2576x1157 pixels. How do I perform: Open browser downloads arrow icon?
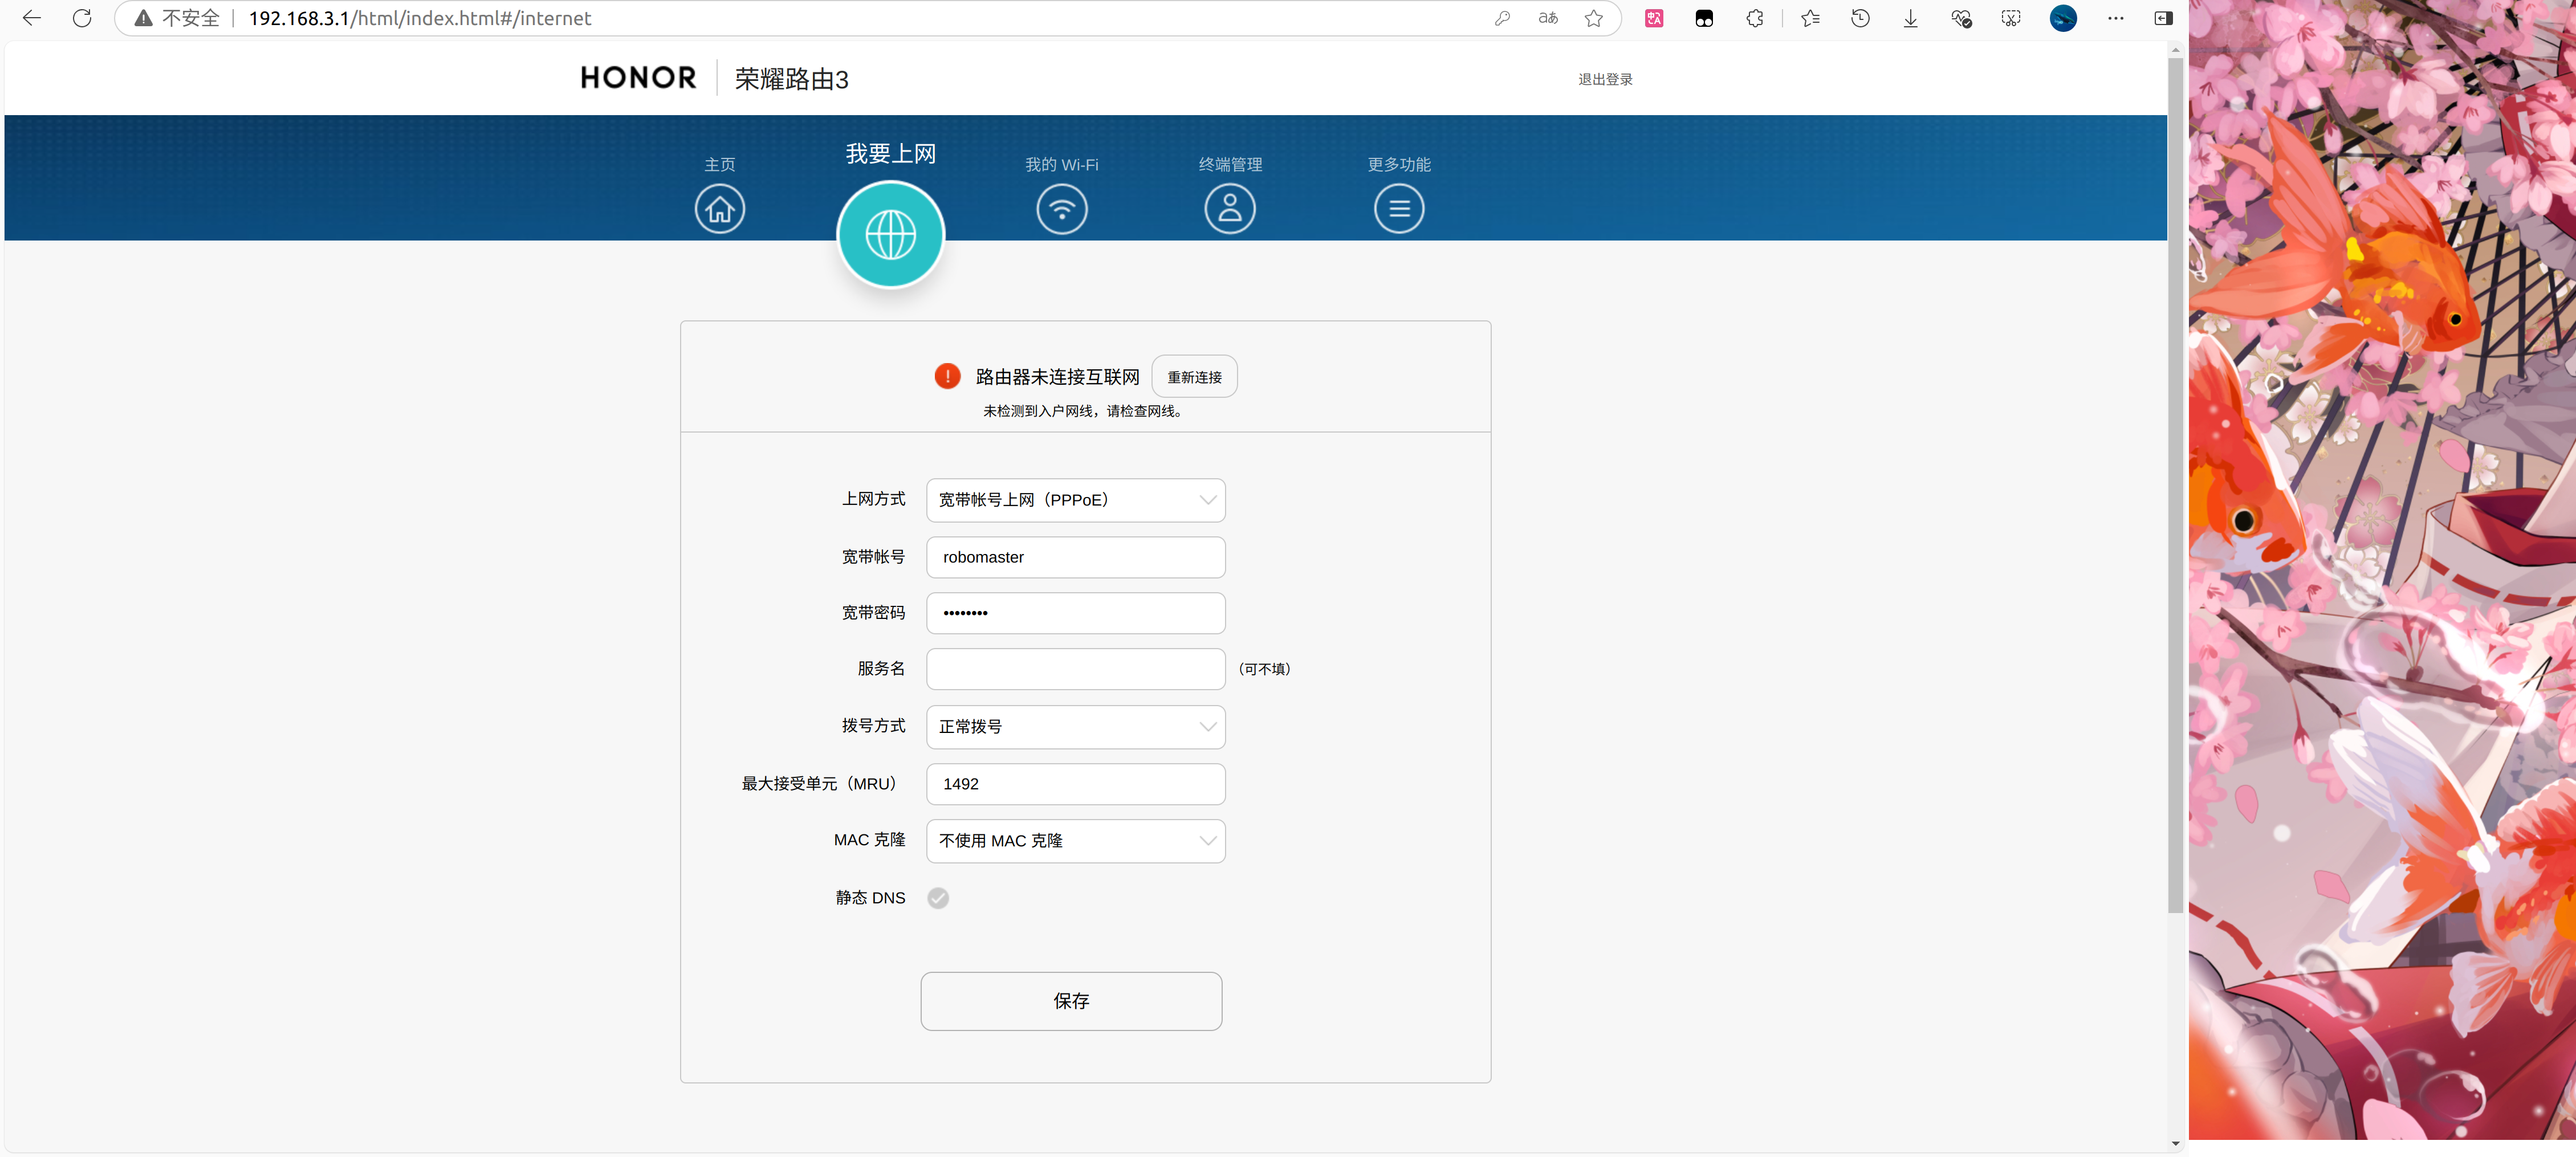pos(1910,18)
